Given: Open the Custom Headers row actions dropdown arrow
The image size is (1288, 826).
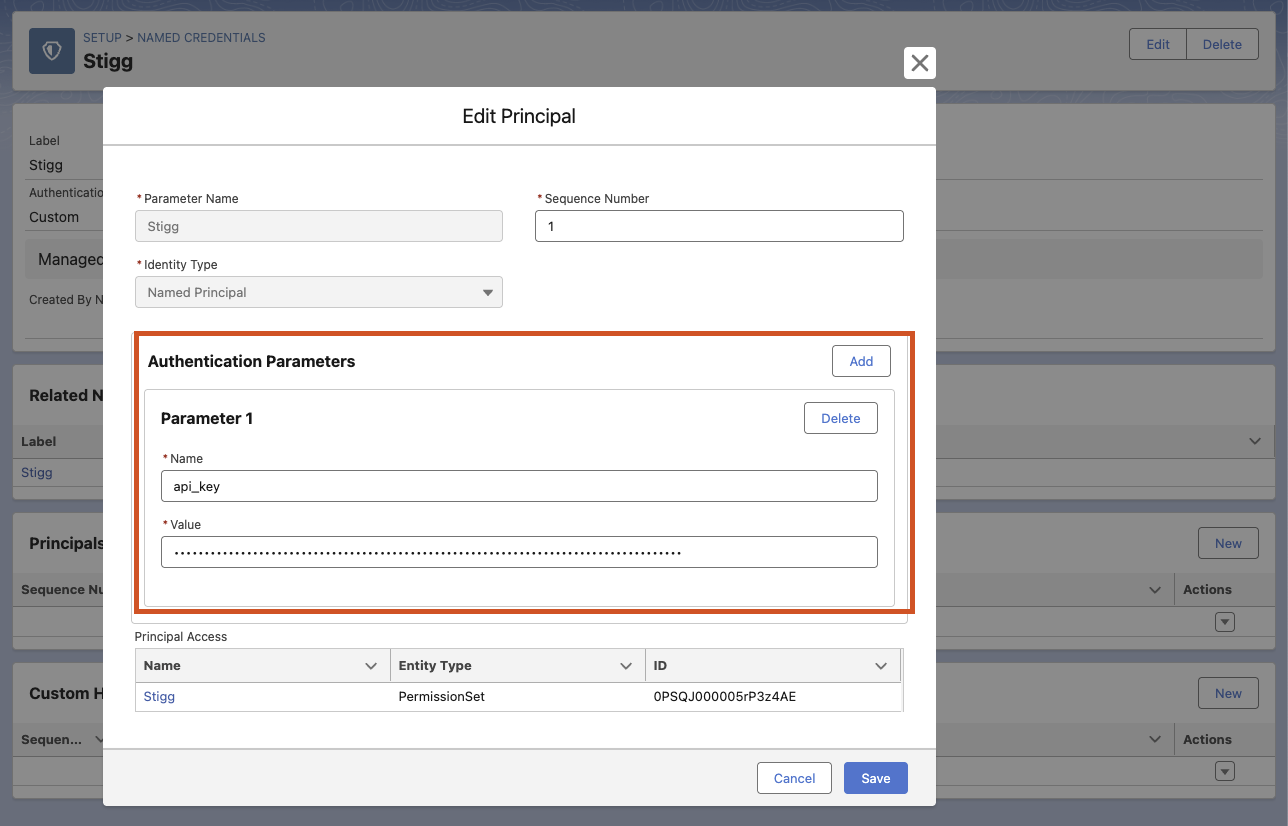Looking at the screenshot, I should point(1225,771).
